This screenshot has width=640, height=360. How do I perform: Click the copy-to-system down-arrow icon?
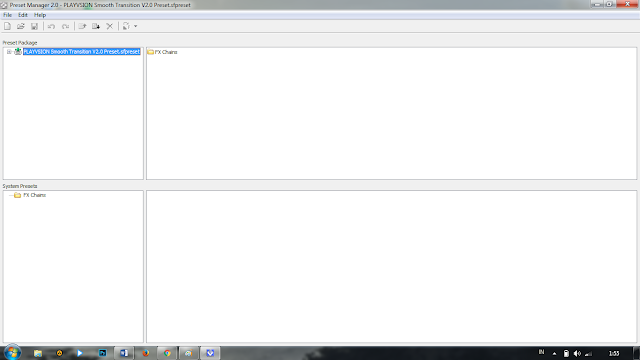96,26
